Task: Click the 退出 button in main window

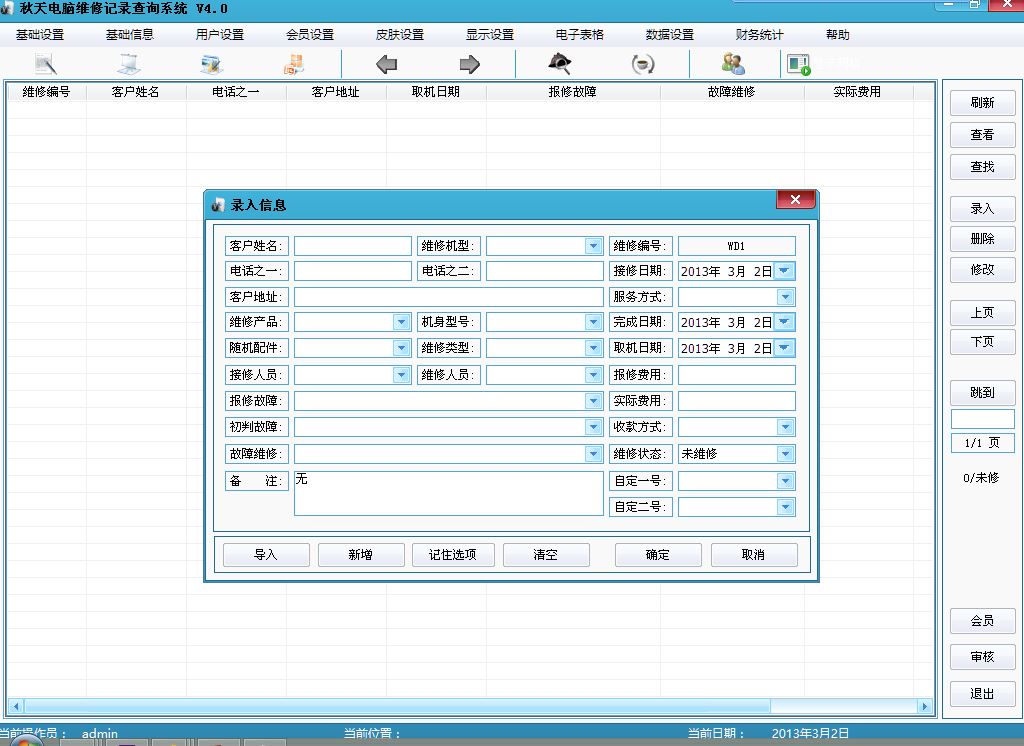Action: tap(982, 694)
